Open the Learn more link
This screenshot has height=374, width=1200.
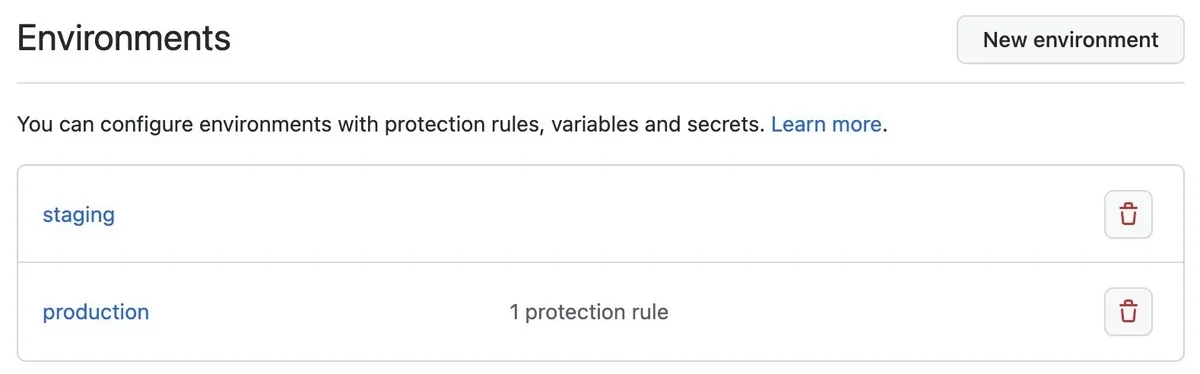[x=826, y=125]
